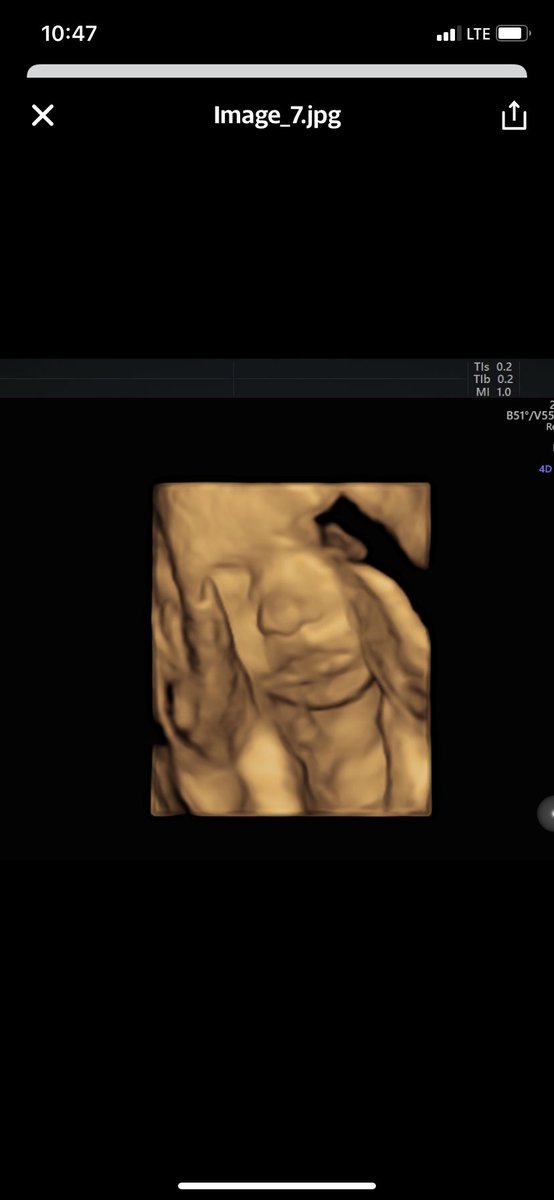The image size is (554, 1200).
Task: Tap the round gray button at right edge
Action: point(546,814)
